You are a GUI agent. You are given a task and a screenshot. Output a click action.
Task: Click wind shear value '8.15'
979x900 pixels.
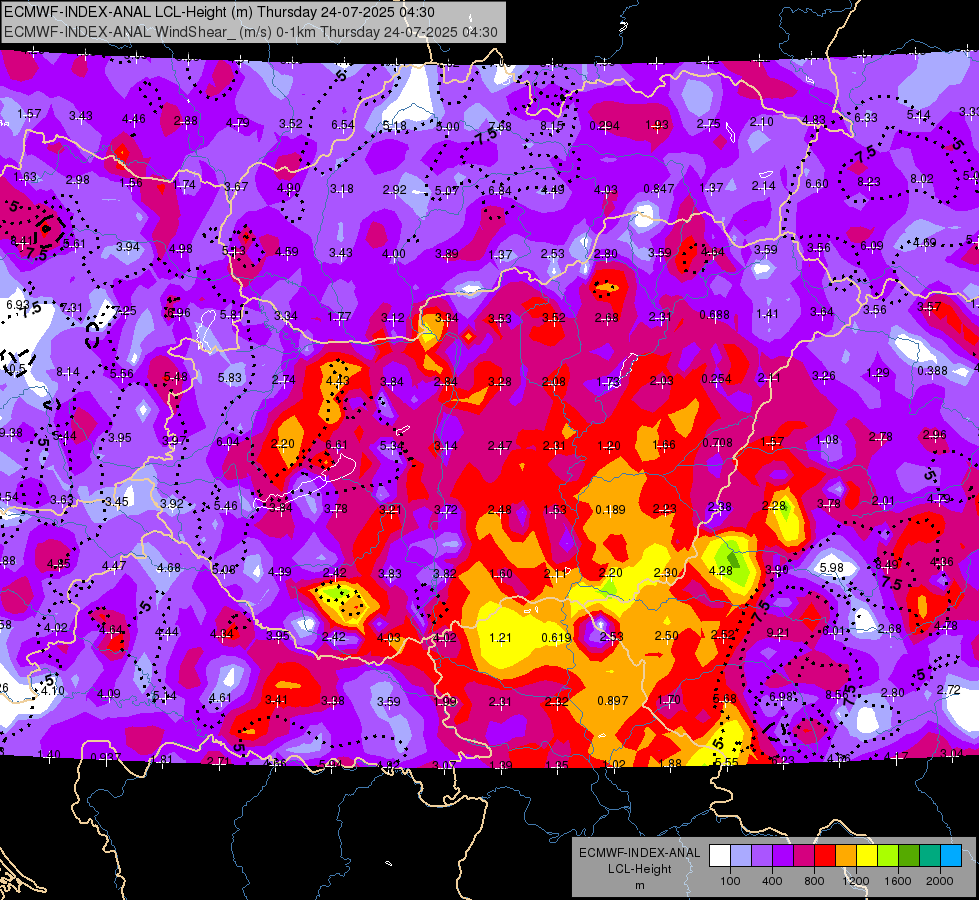click(552, 126)
